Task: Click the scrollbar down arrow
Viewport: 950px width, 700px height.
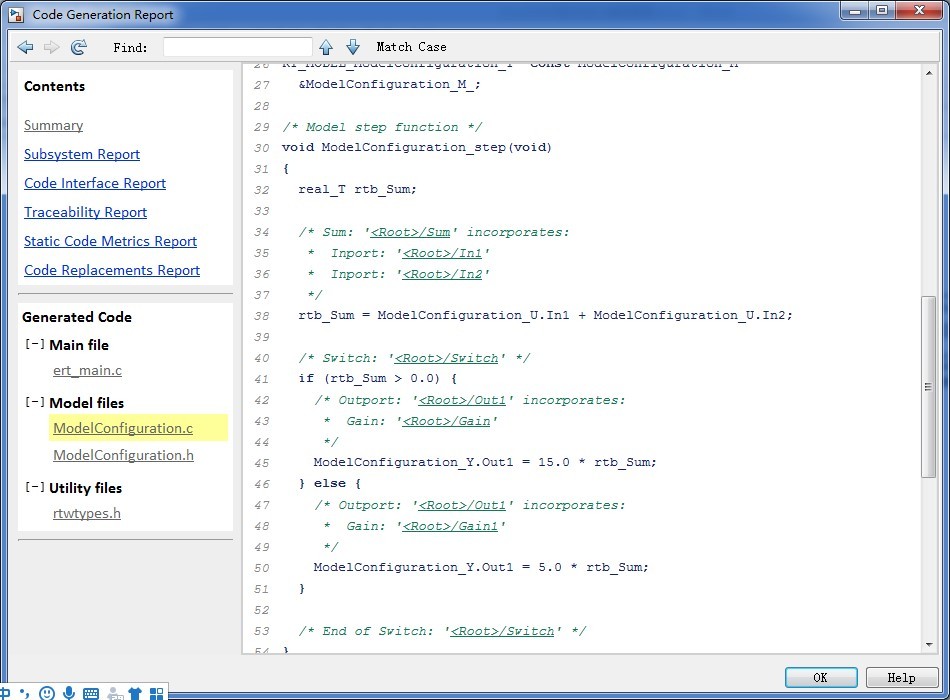Action: click(x=929, y=645)
